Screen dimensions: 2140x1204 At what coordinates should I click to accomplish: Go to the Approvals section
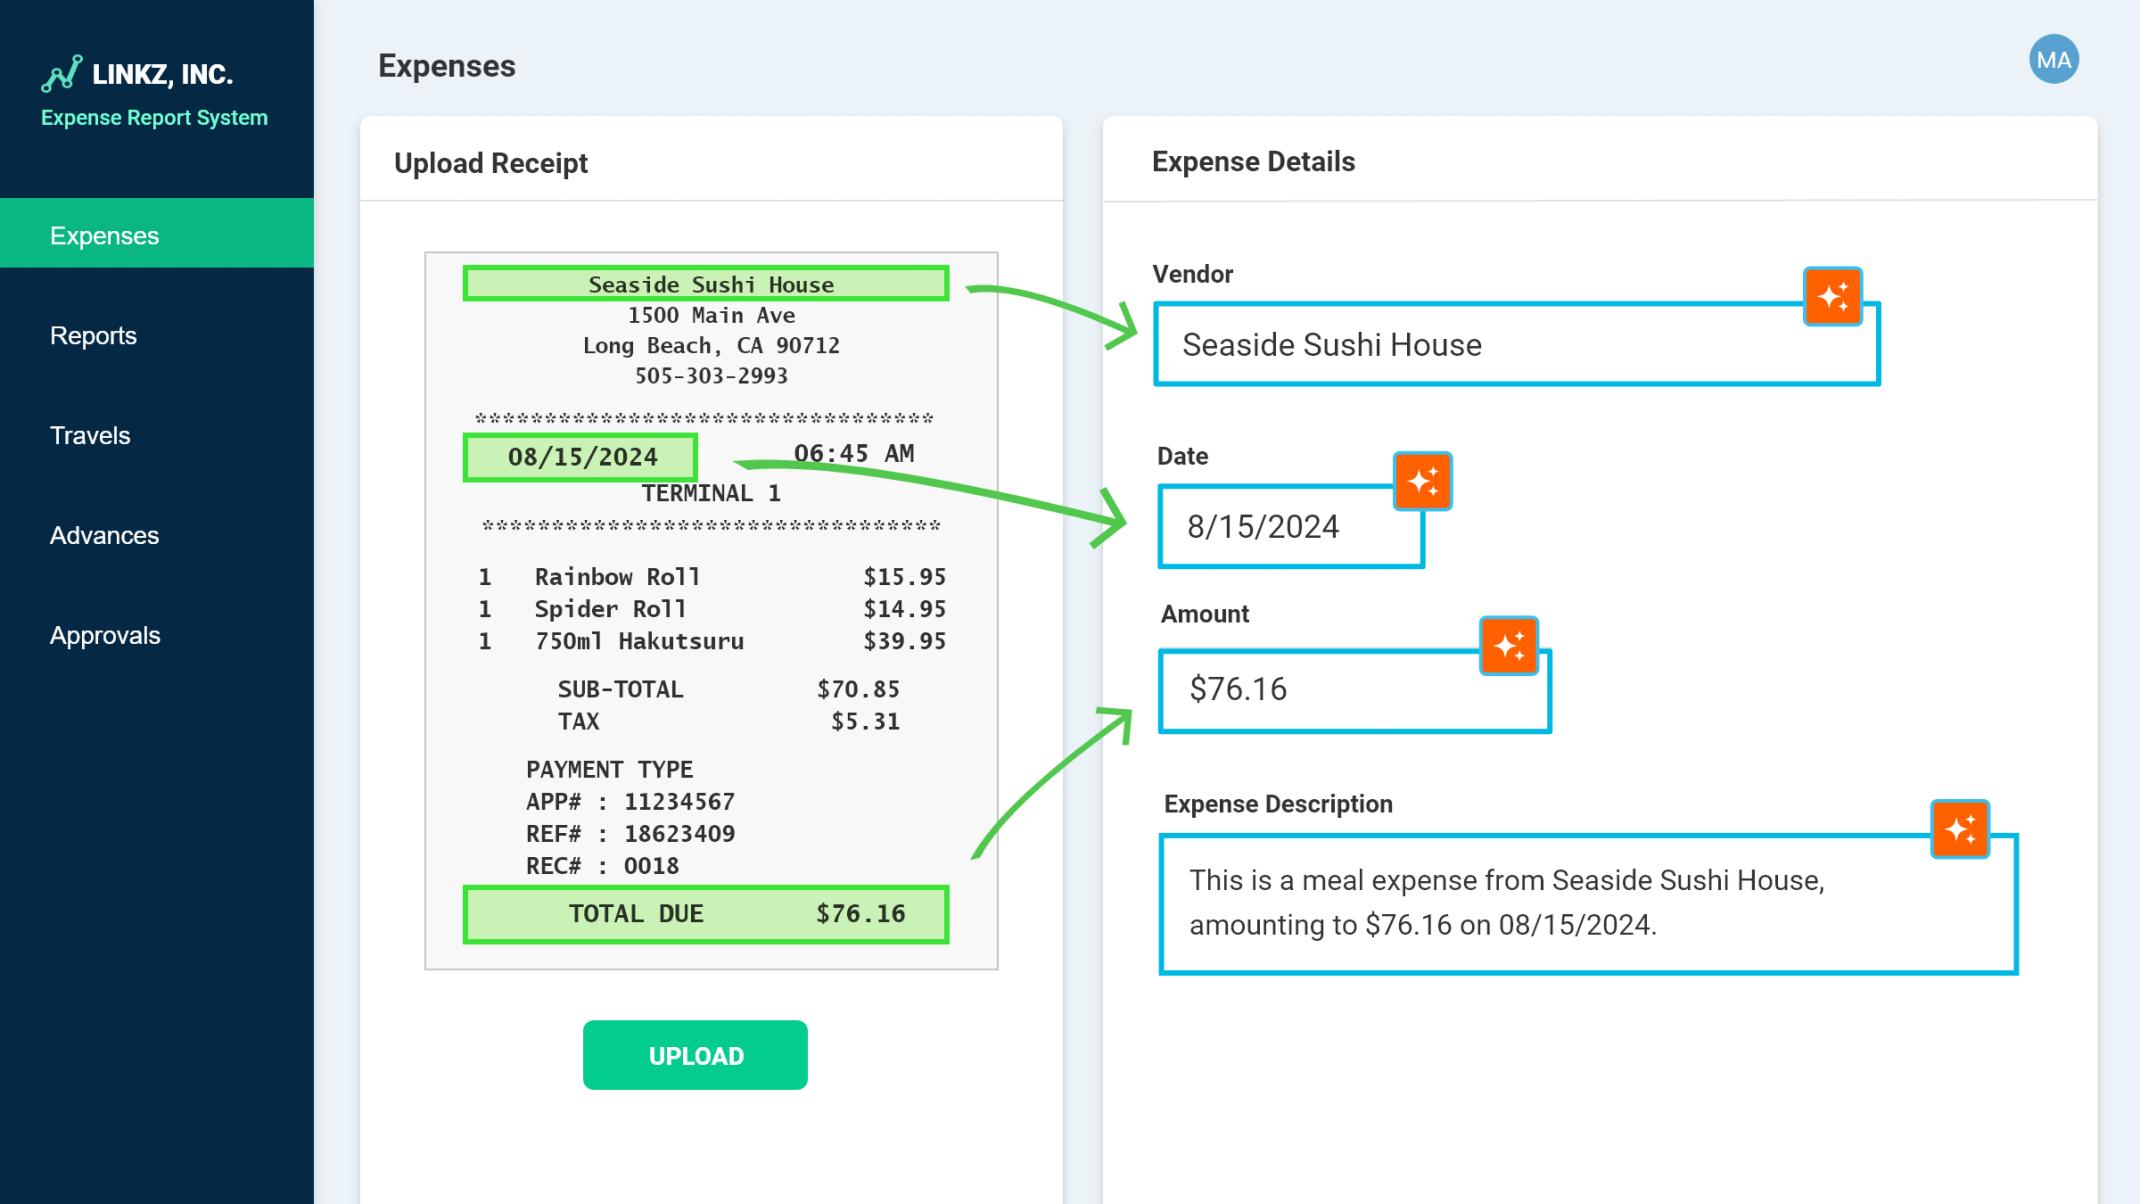click(x=104, y=635)
